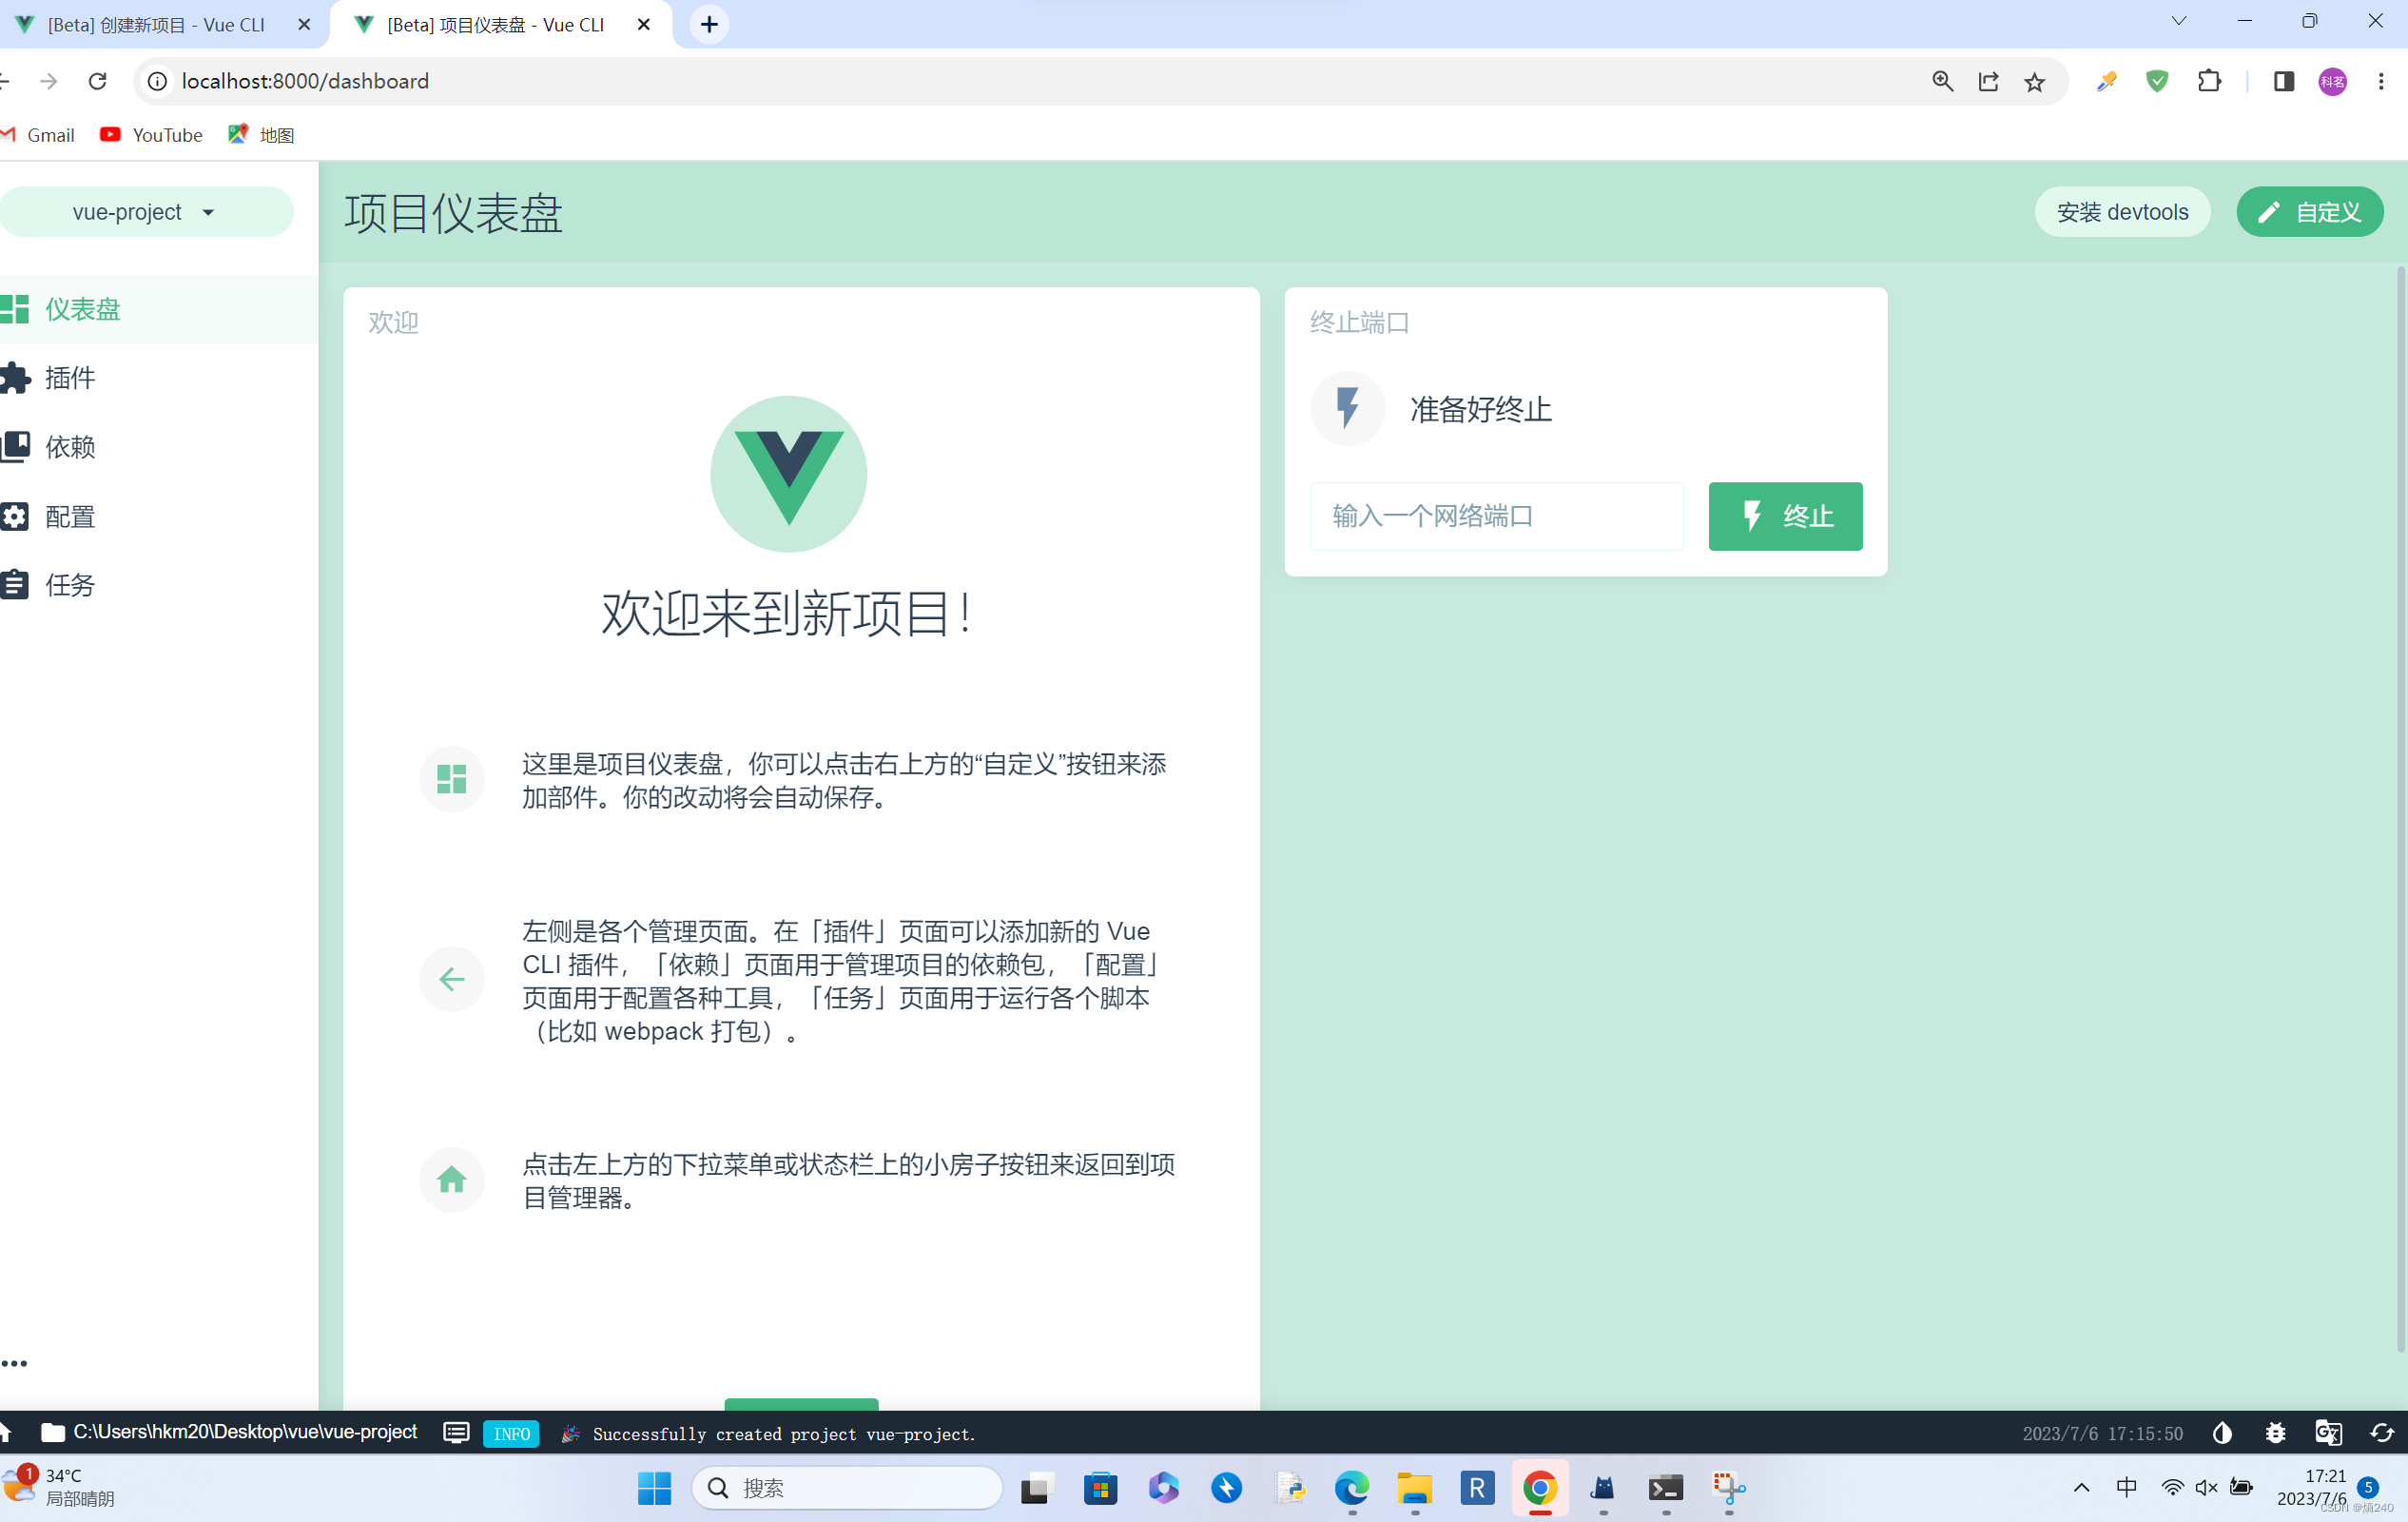Click the 中 input method indicator
Viewport: 2408px width, 1522px height.
point(2127,1488)
